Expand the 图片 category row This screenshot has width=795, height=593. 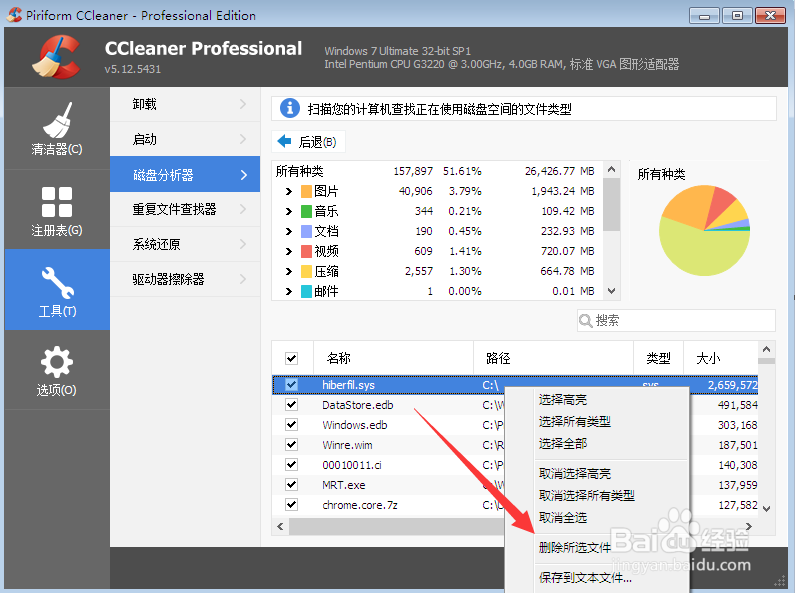point(288,192)
